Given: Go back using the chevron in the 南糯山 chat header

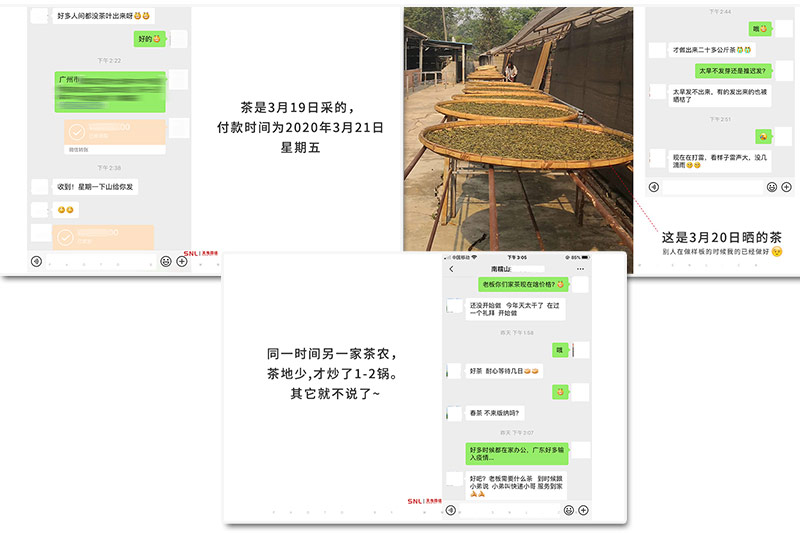Looking at the screenshot, I should (452, 269).
